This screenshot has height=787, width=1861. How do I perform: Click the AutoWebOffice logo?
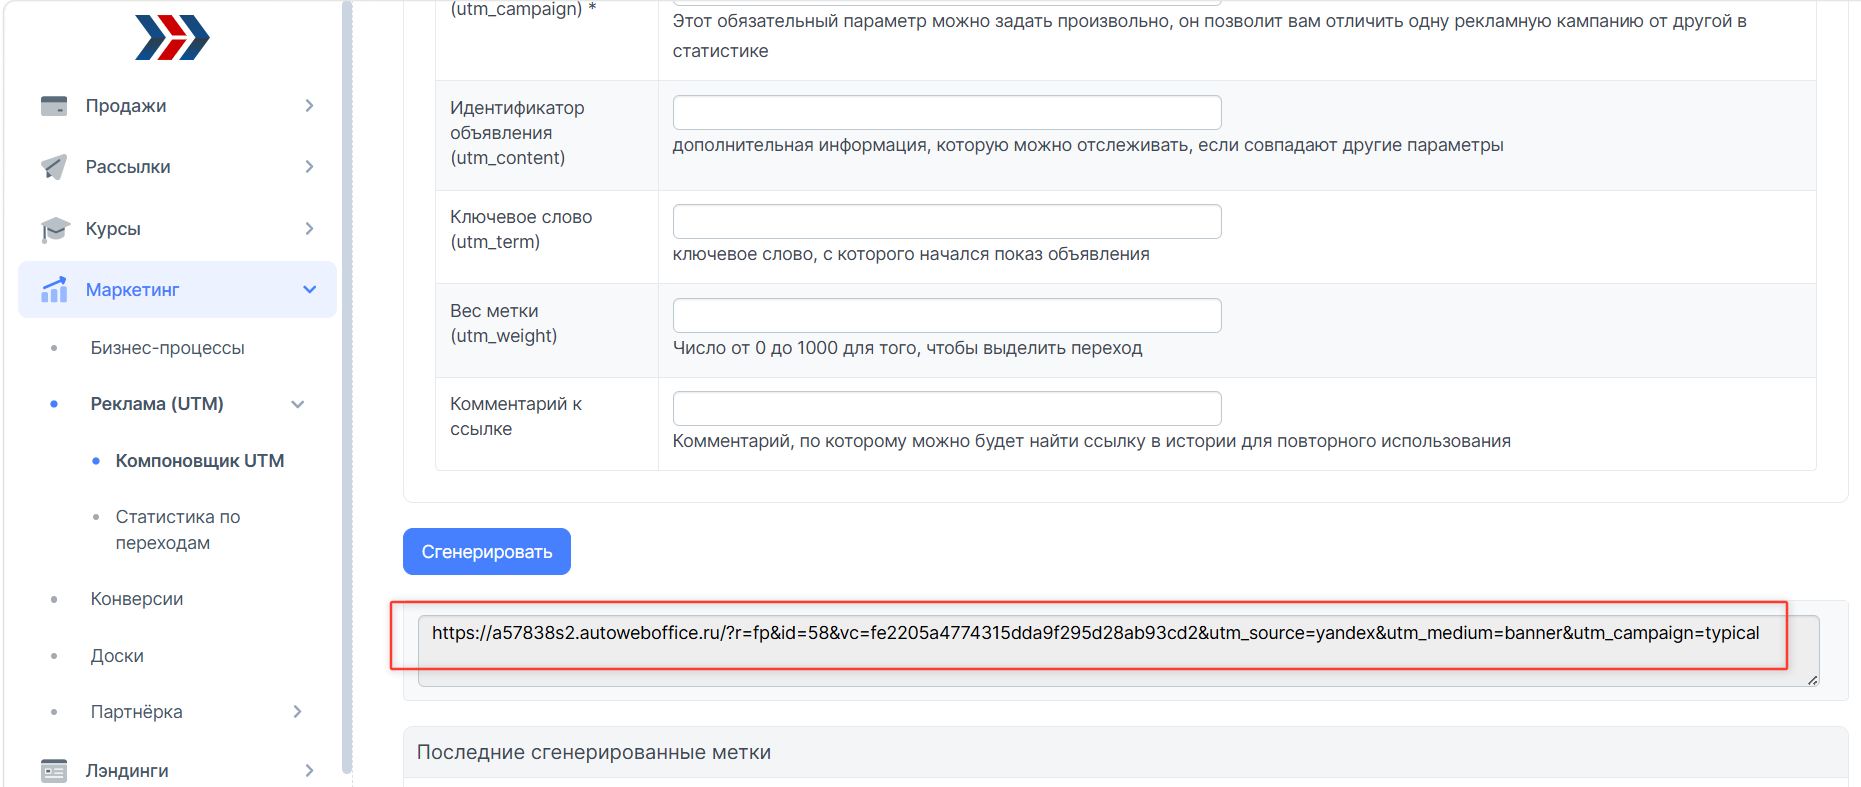[x=172, y=38]
